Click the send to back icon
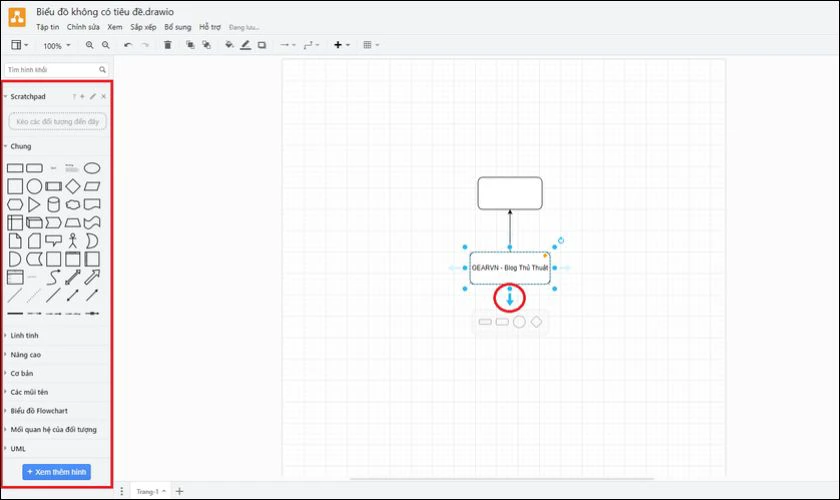The height and width of the screenshot is (500, 840). (206, 45)
